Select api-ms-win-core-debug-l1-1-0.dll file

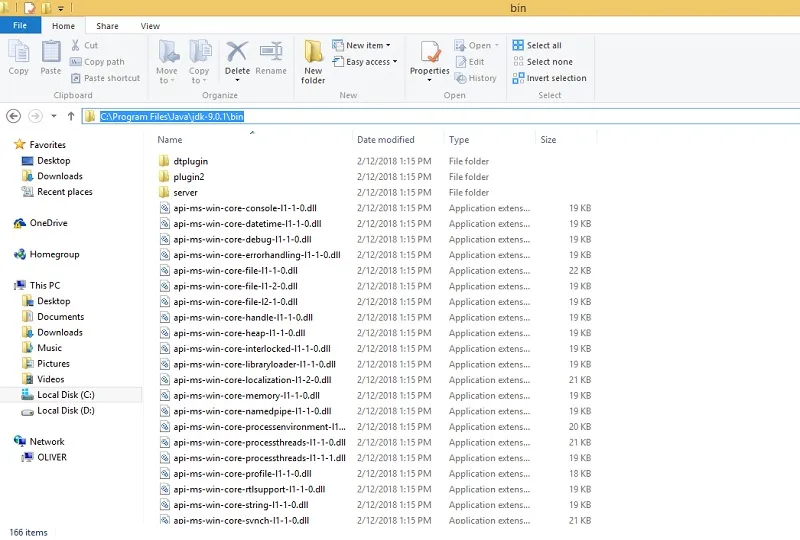(235, 239)
